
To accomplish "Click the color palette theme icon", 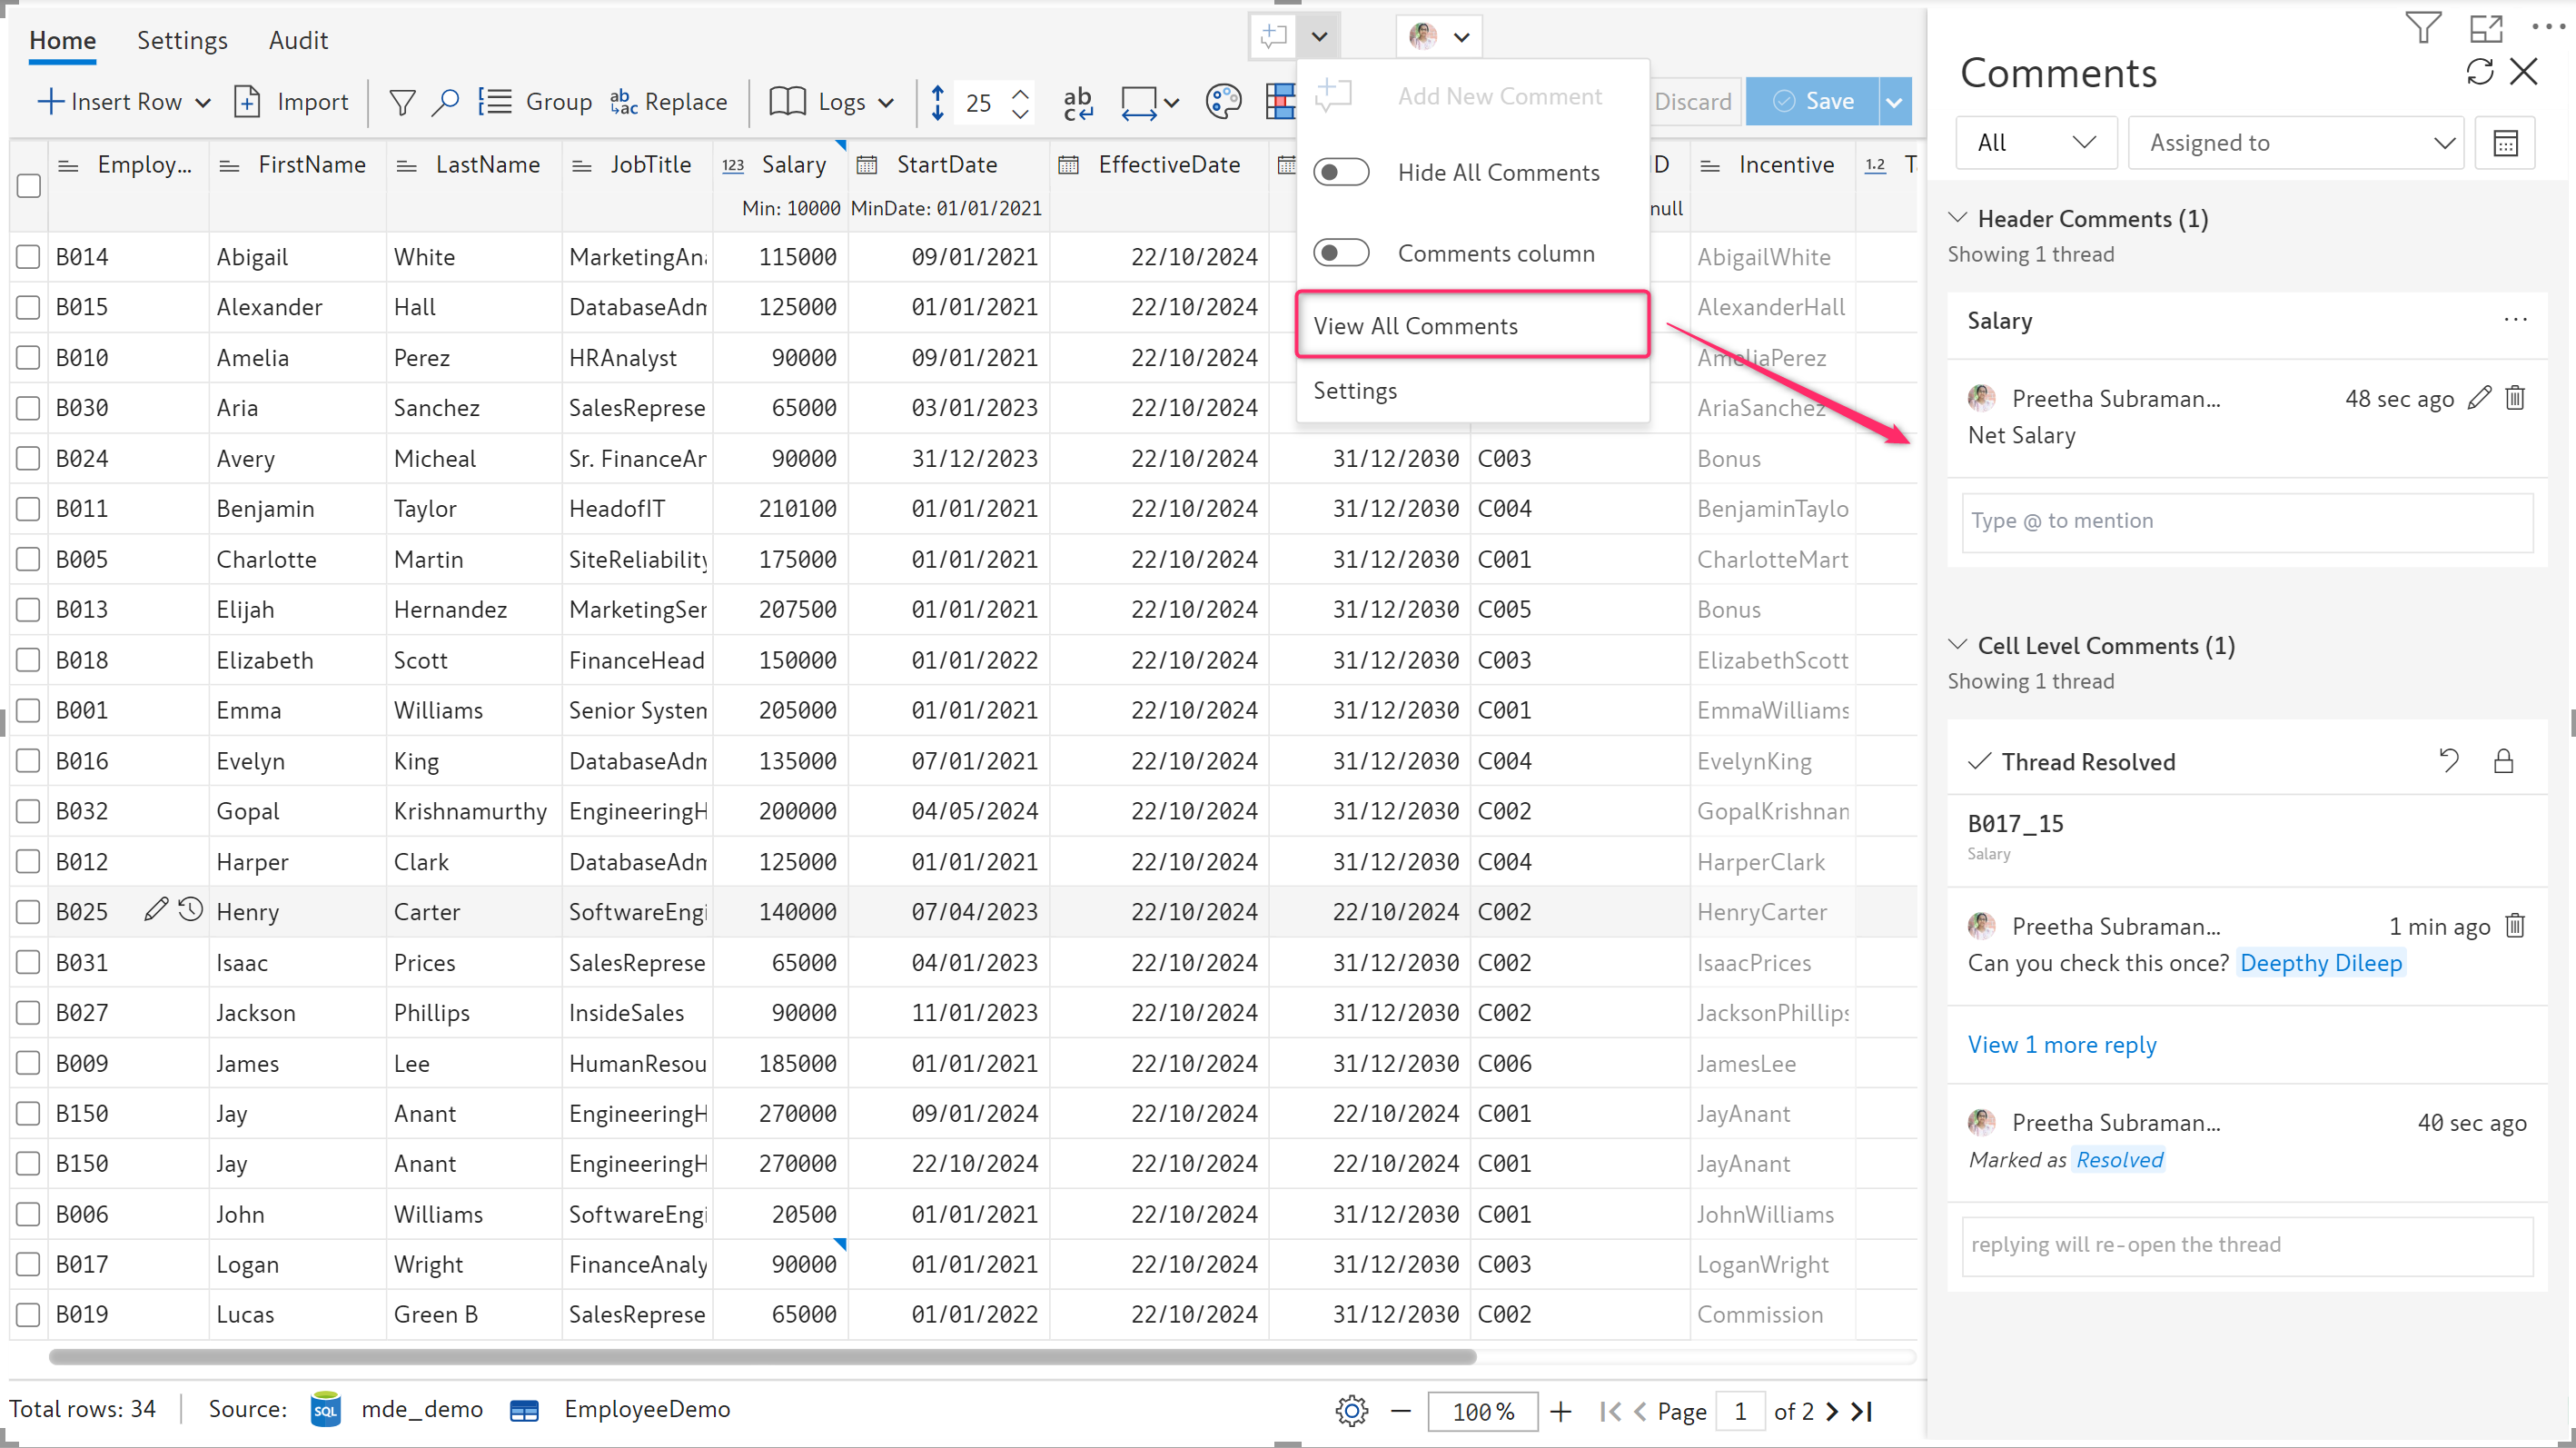I will (1222, 102).
